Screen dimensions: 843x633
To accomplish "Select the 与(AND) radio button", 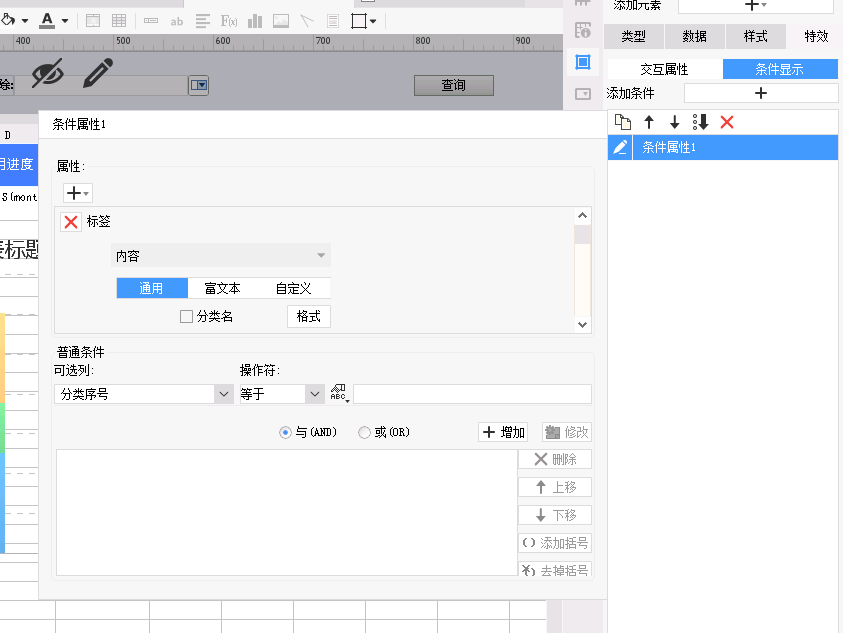I will [x=285, y=432].
